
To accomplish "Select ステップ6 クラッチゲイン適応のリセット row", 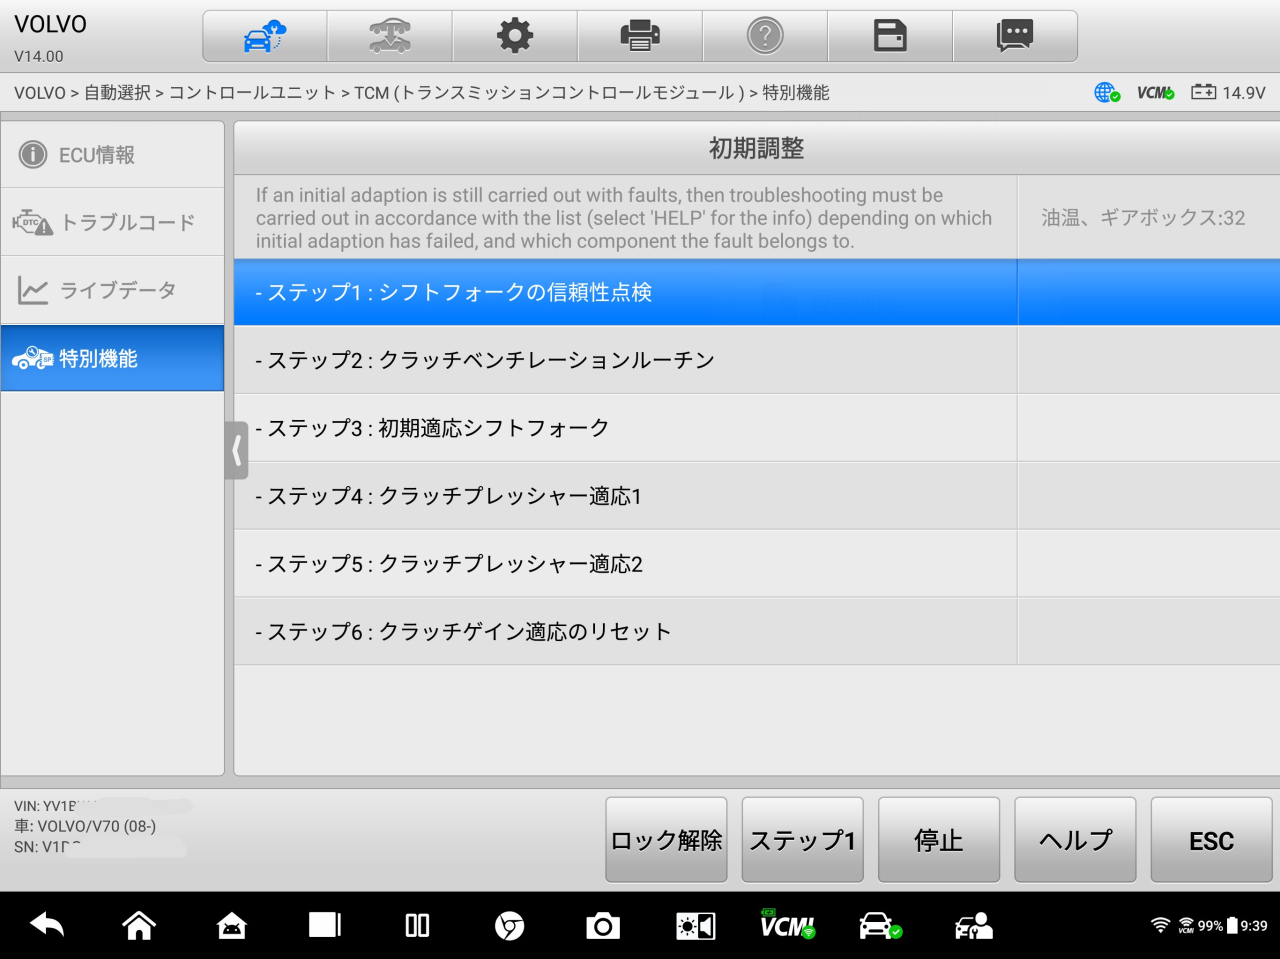I will 625,632.
